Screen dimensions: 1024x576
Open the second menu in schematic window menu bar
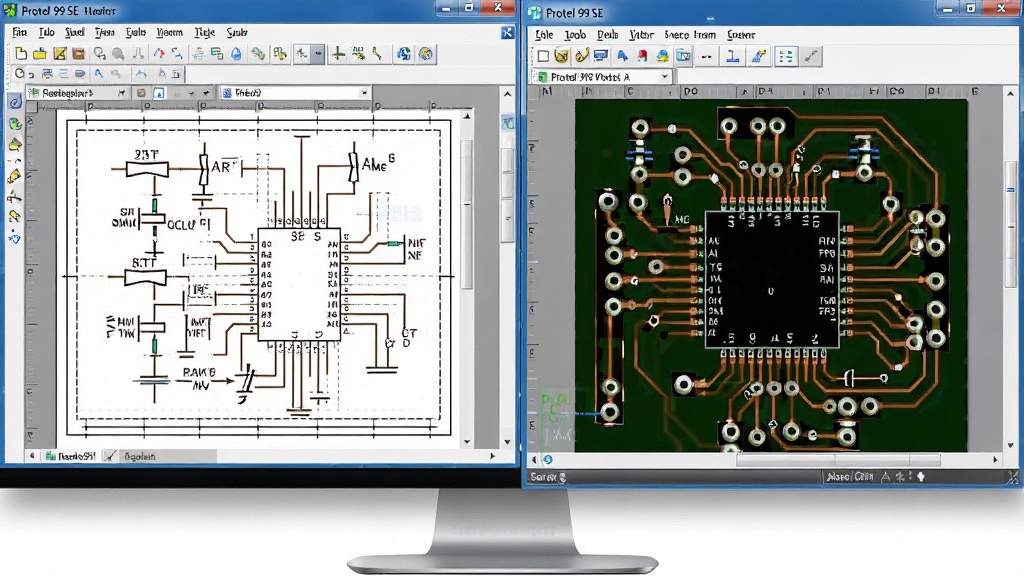(x=46, y=32)
